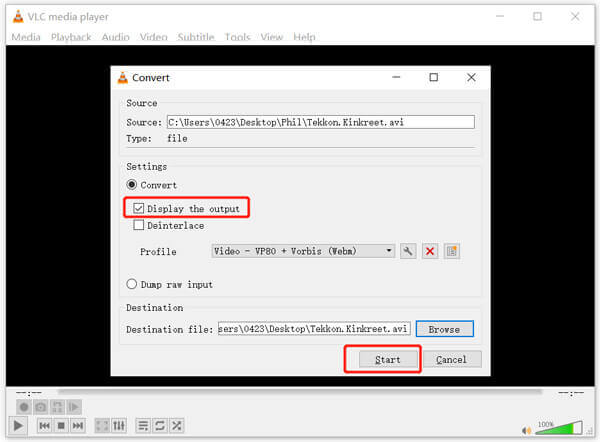
Task: Click the playback seek bar
Action: pos(300,392)
